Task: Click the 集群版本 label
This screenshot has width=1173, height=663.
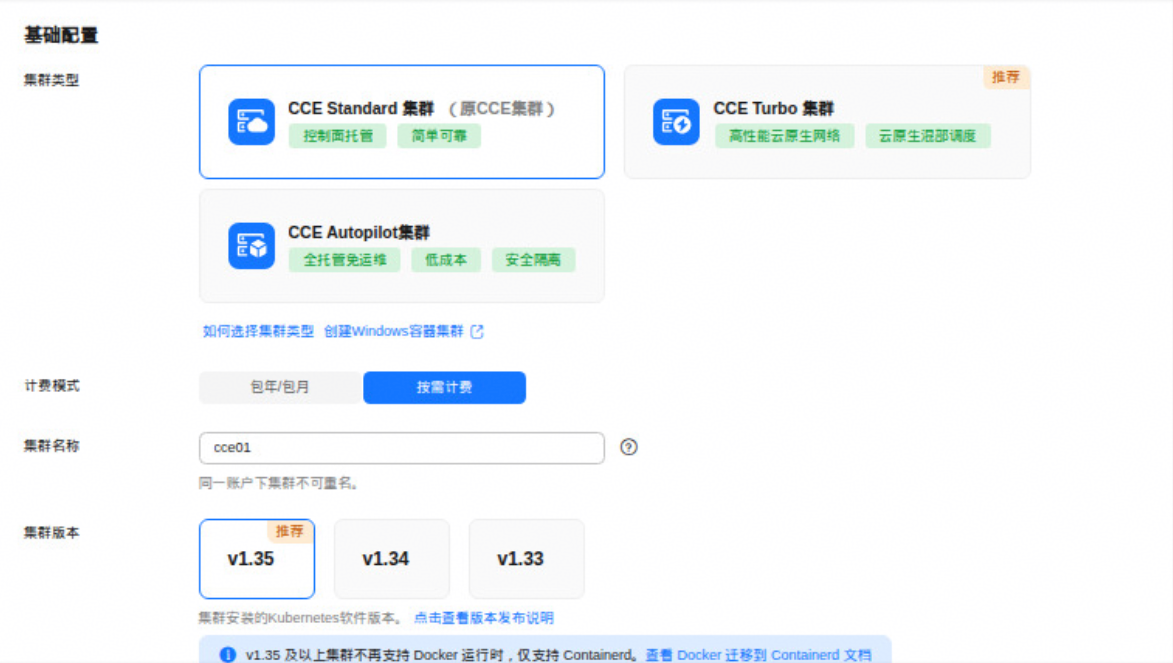Action: point(52,533)
